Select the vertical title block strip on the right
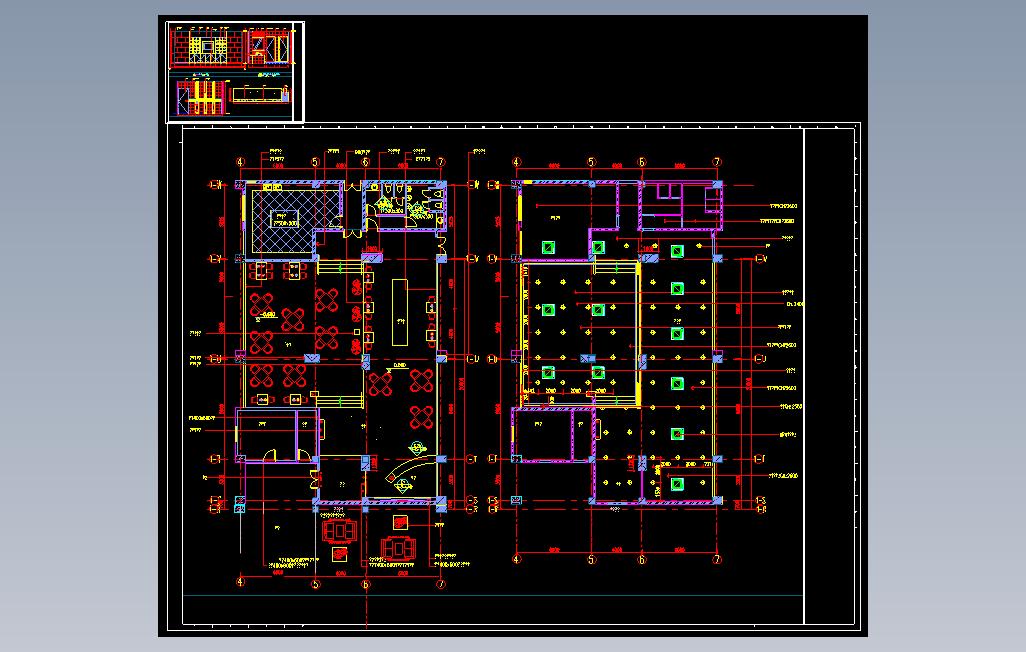The width and height of the screenshot is (1026, 652). pos(829,376)
